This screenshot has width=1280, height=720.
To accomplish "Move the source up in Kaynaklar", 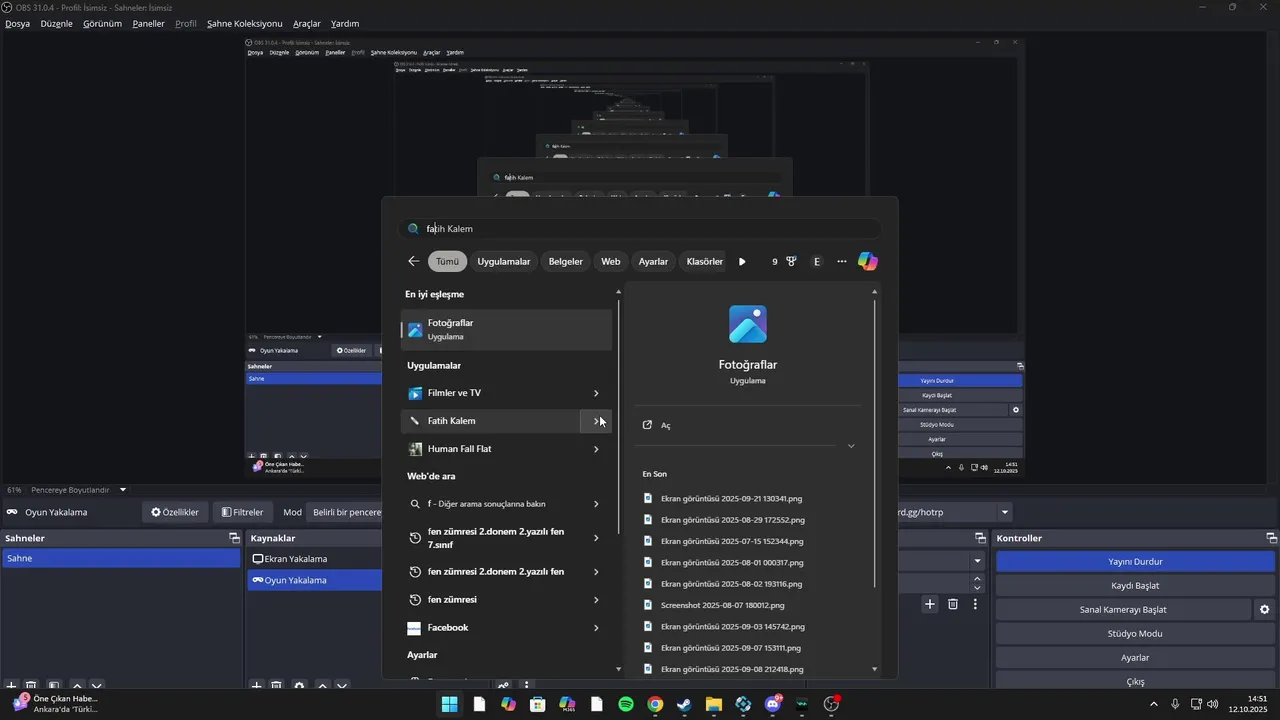I will click(x=322, y=686).
